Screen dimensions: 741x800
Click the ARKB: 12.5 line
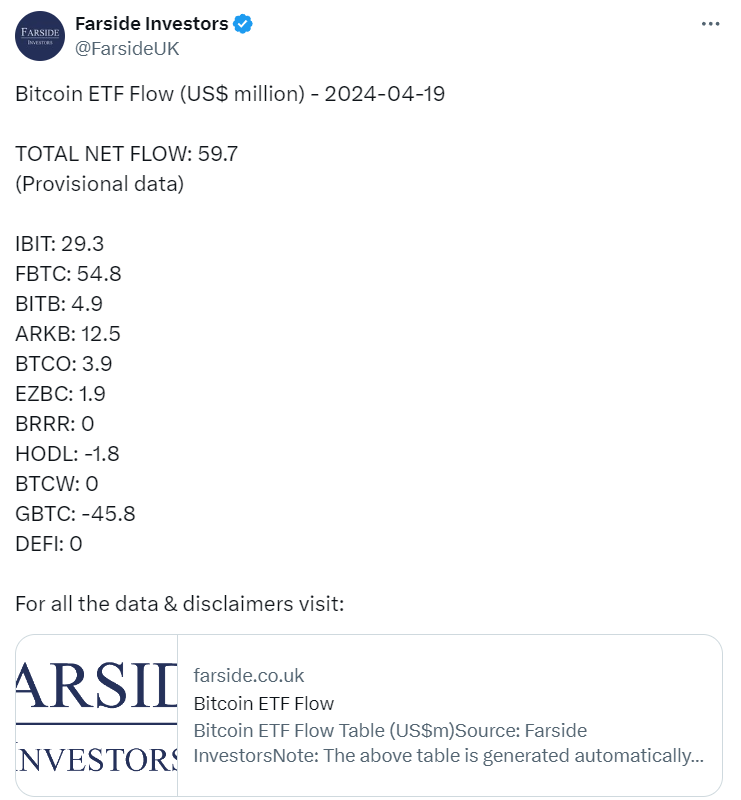(68, 334)
